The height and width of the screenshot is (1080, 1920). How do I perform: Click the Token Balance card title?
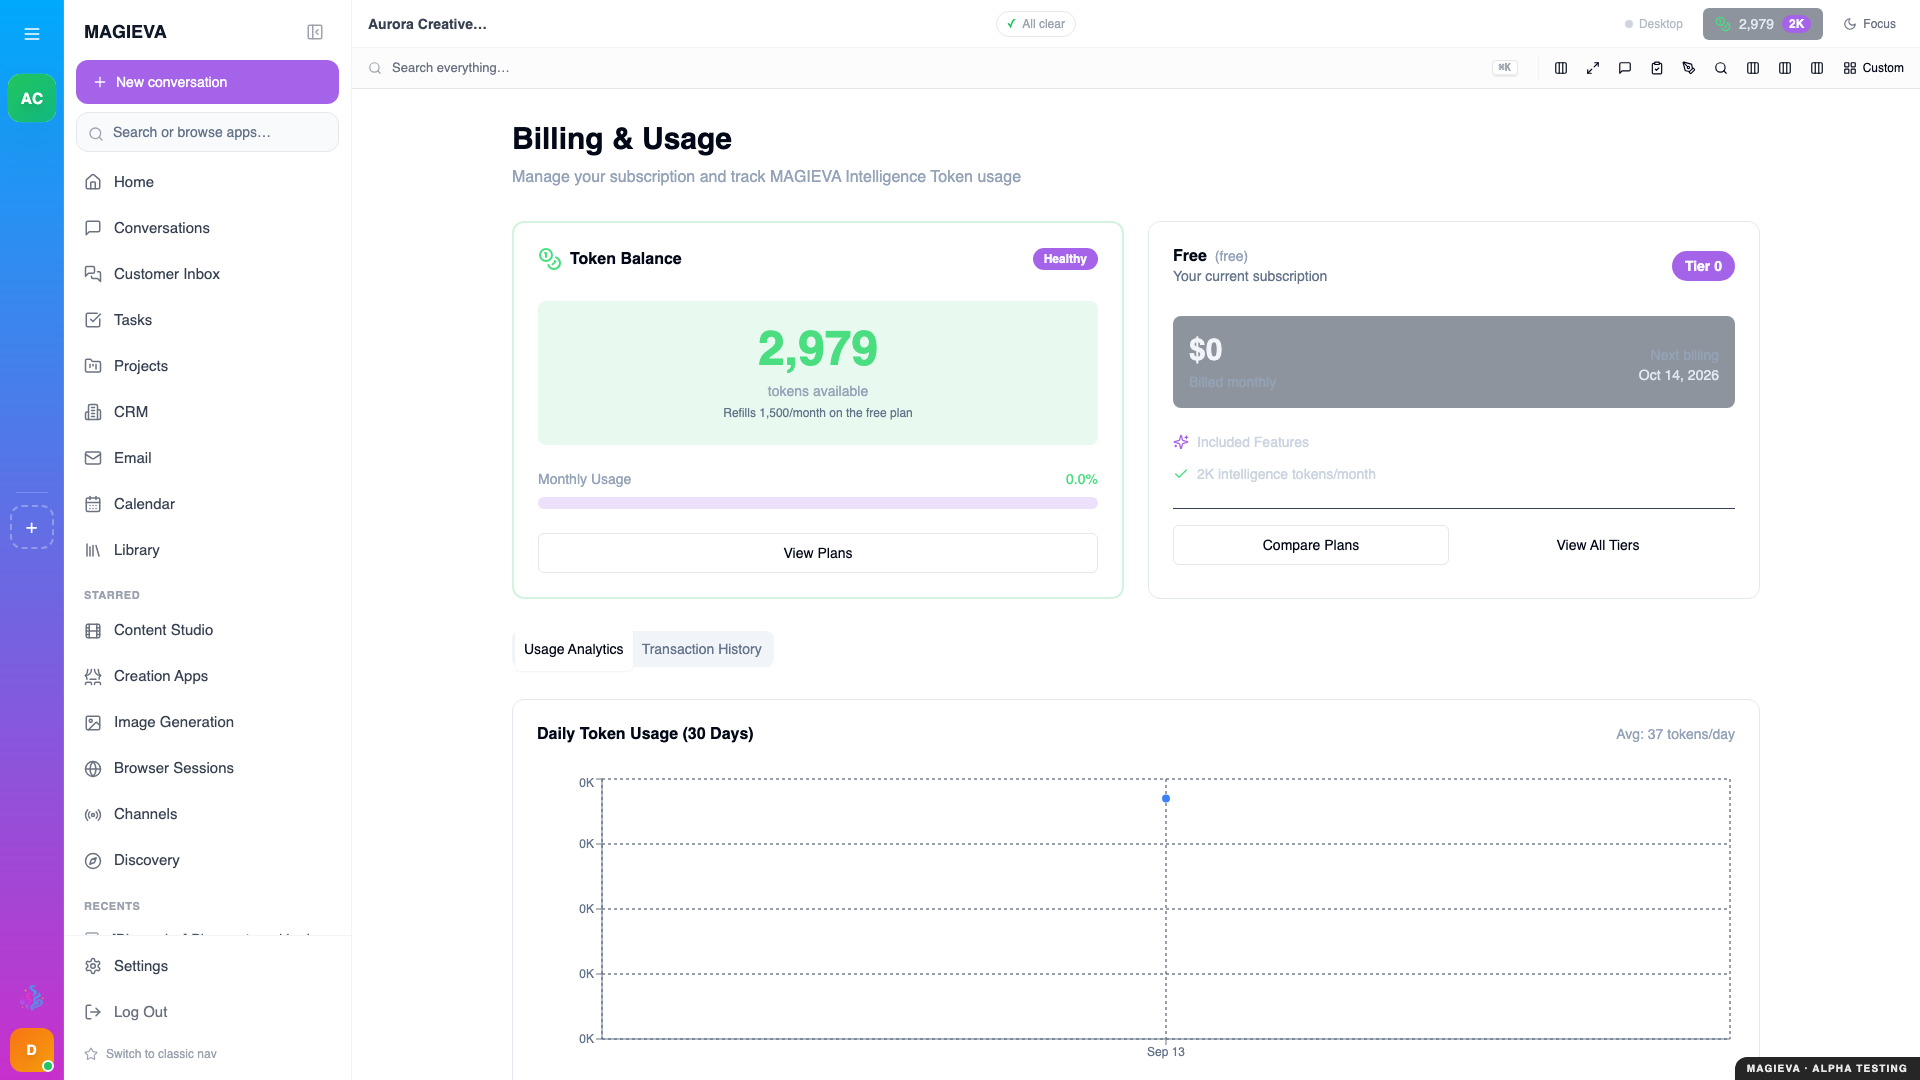click(626, 259)
